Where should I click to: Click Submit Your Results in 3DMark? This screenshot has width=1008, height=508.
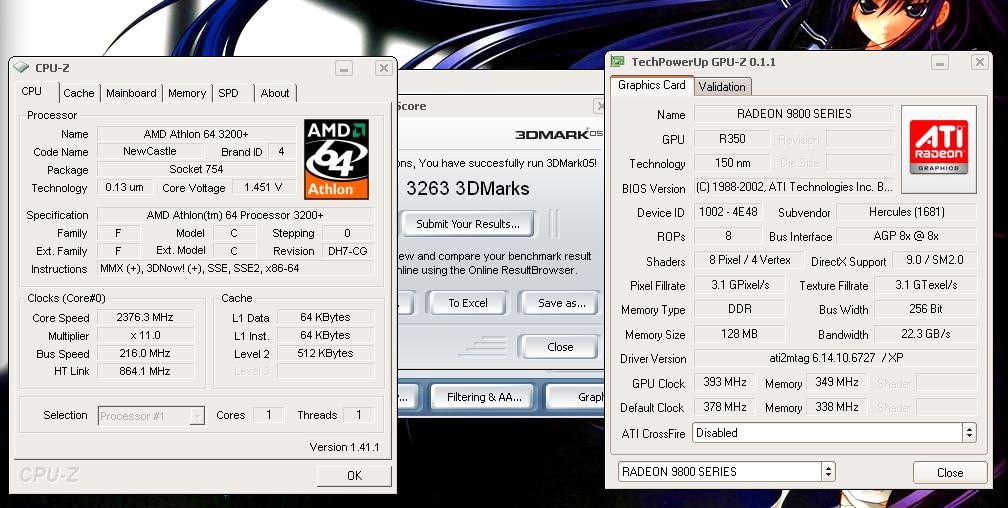[x=468, y=224]
